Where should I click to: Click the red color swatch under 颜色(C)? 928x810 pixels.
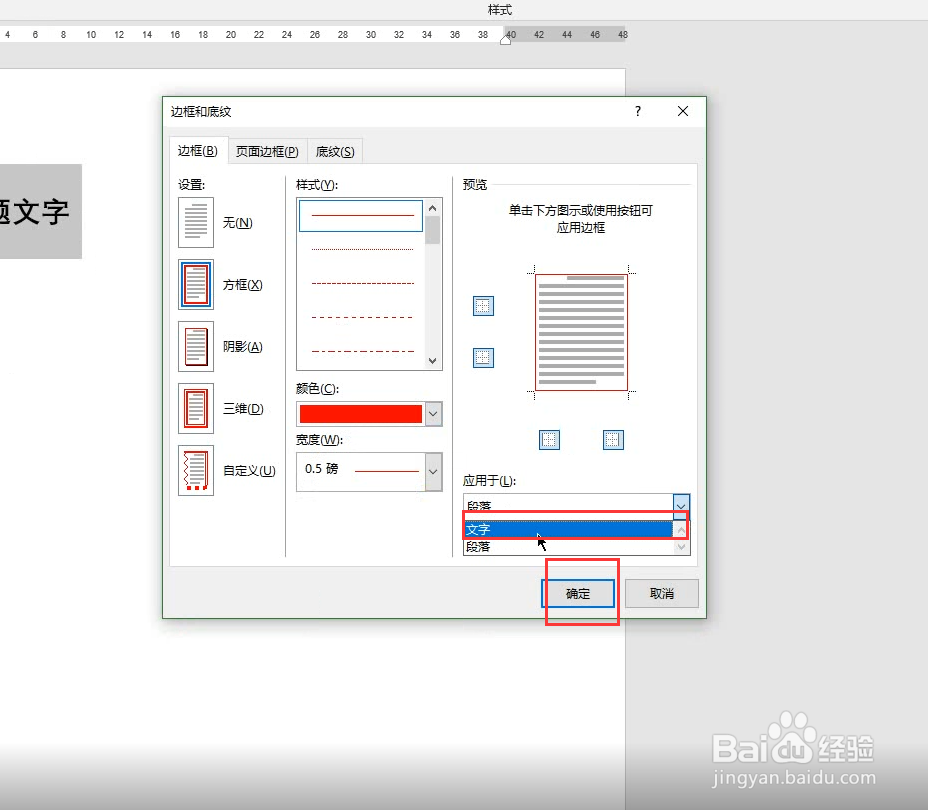click(360, 414)
